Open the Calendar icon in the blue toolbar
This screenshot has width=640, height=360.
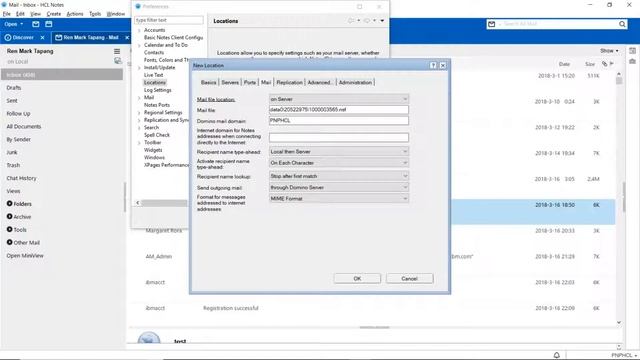point(49,24)
